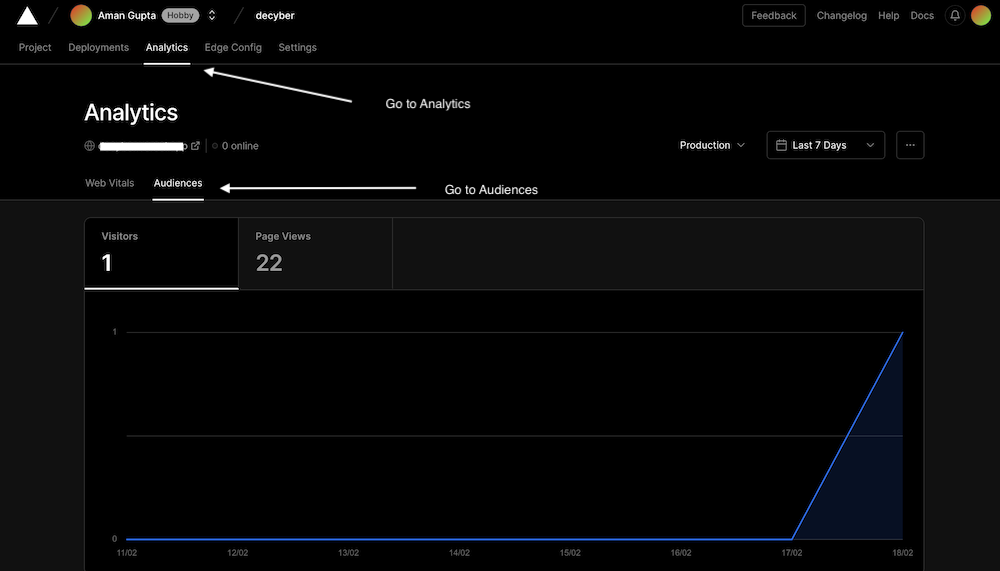Click the Vercel triangle logo
This screenshot has width=1000, height=571.
pos(27,16)
